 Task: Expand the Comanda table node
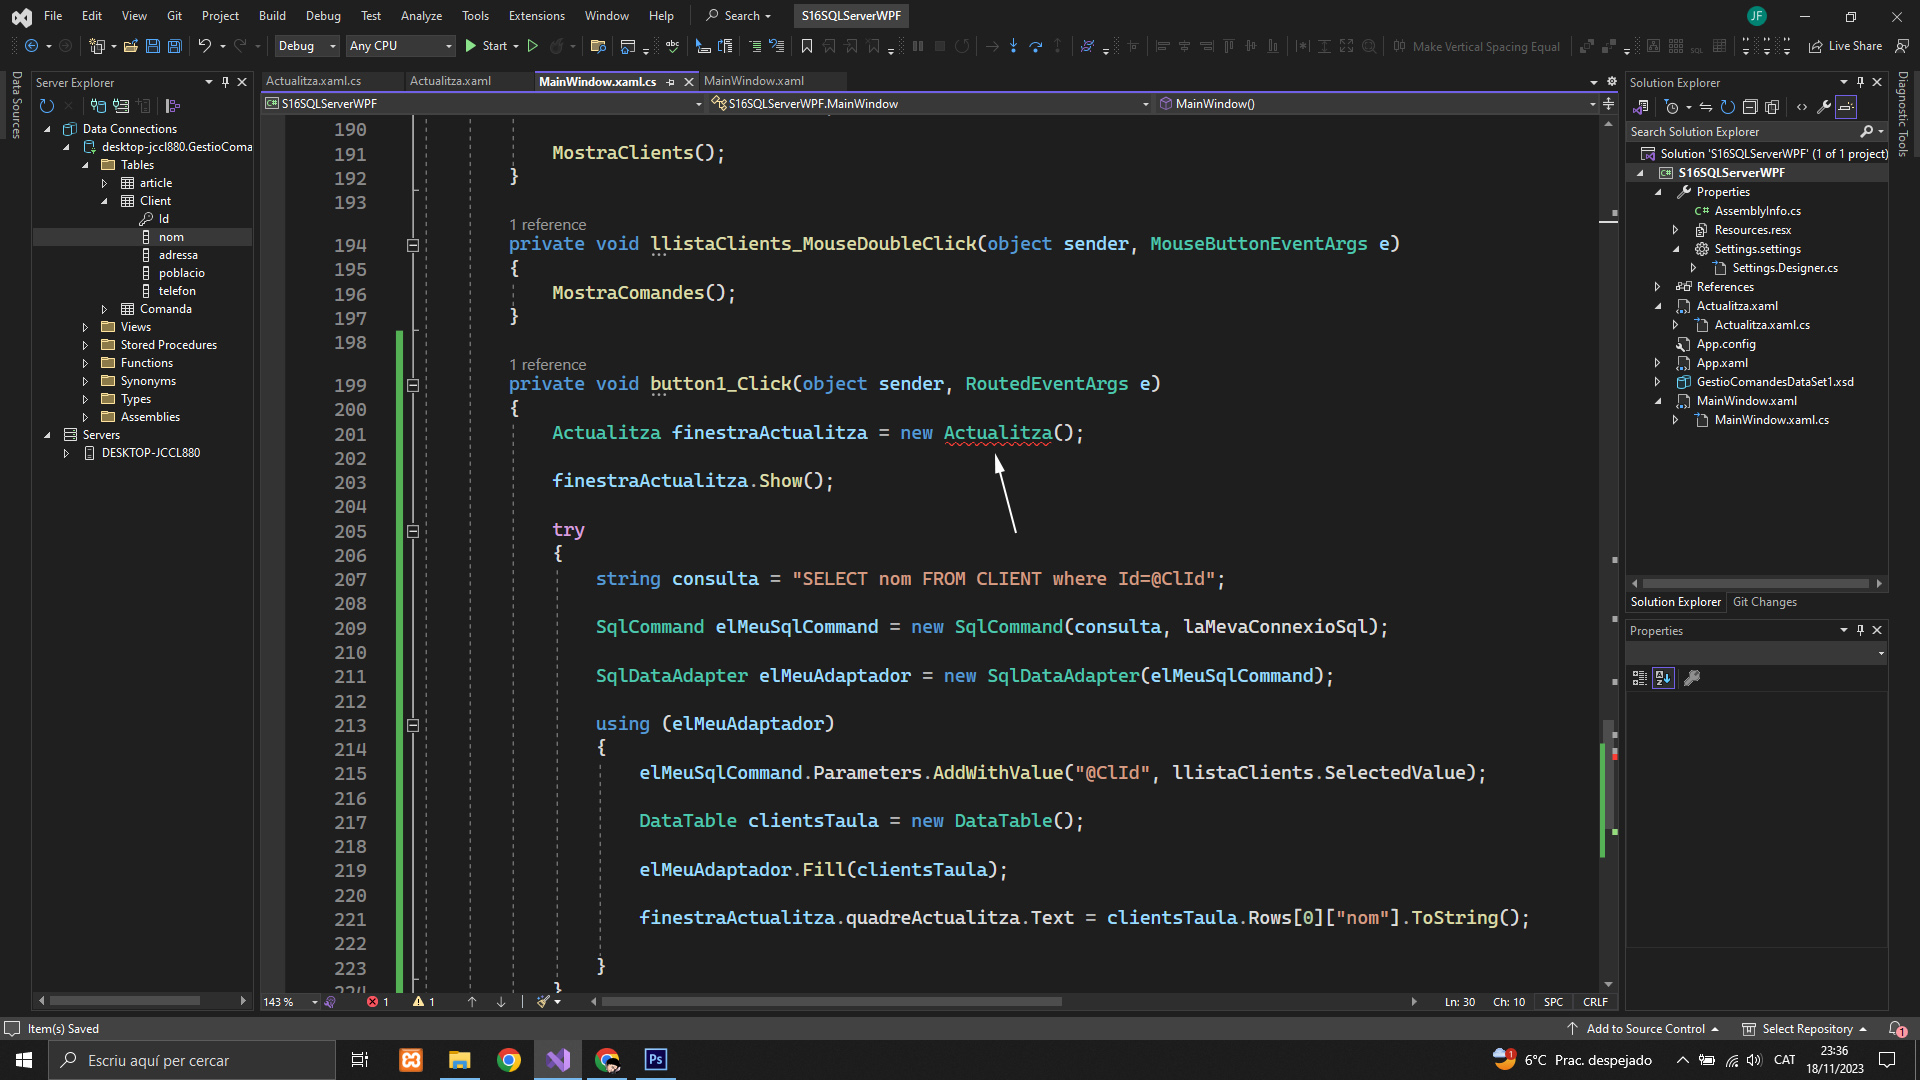pos(104,309)
